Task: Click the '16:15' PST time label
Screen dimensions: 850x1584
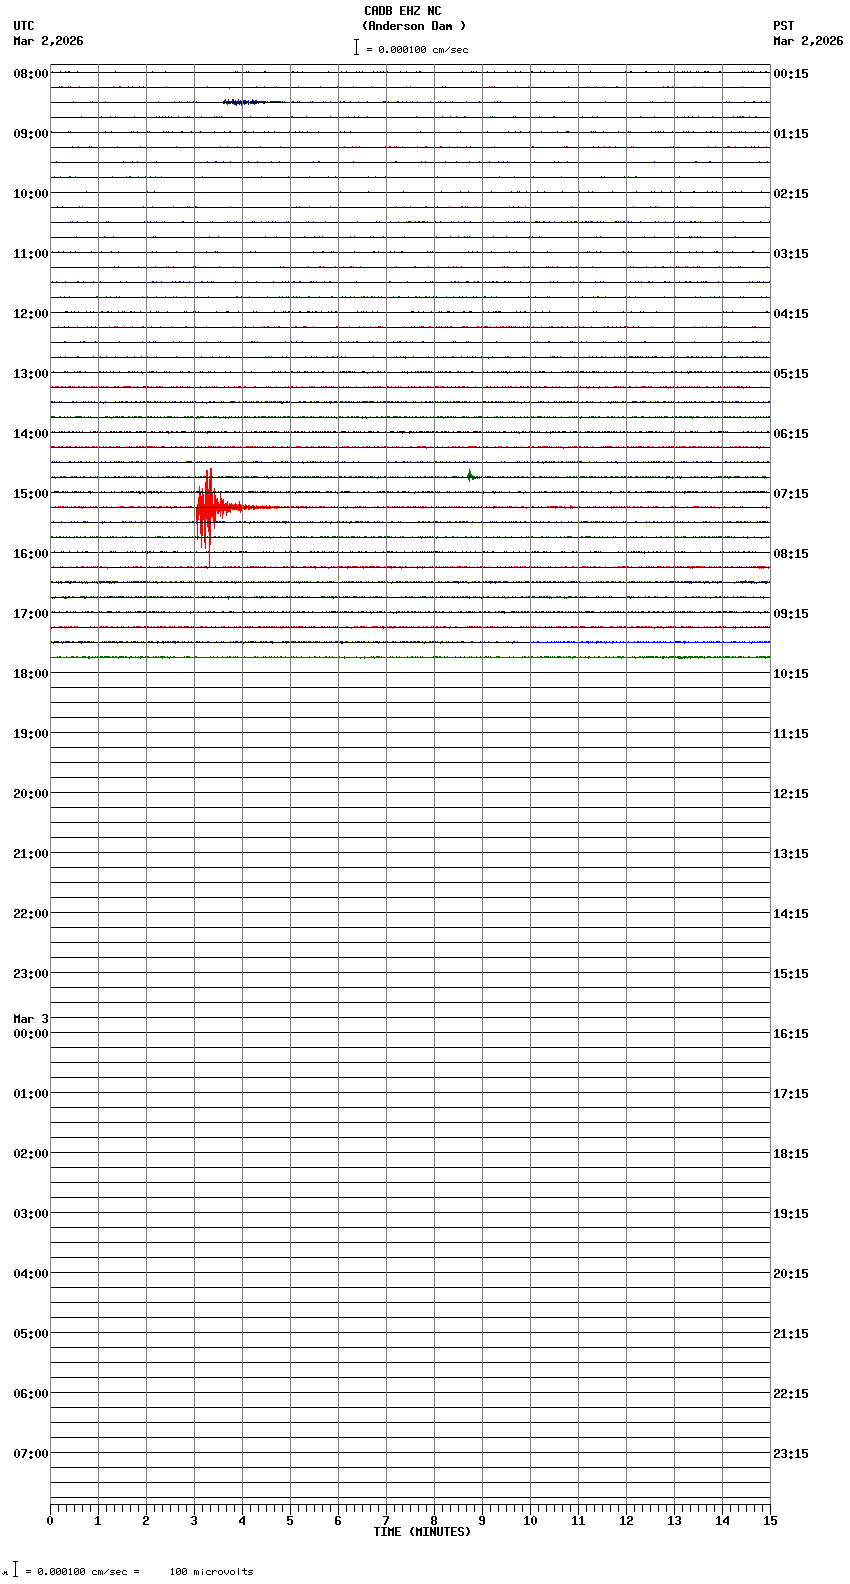Action: [x=791, y=1034]
